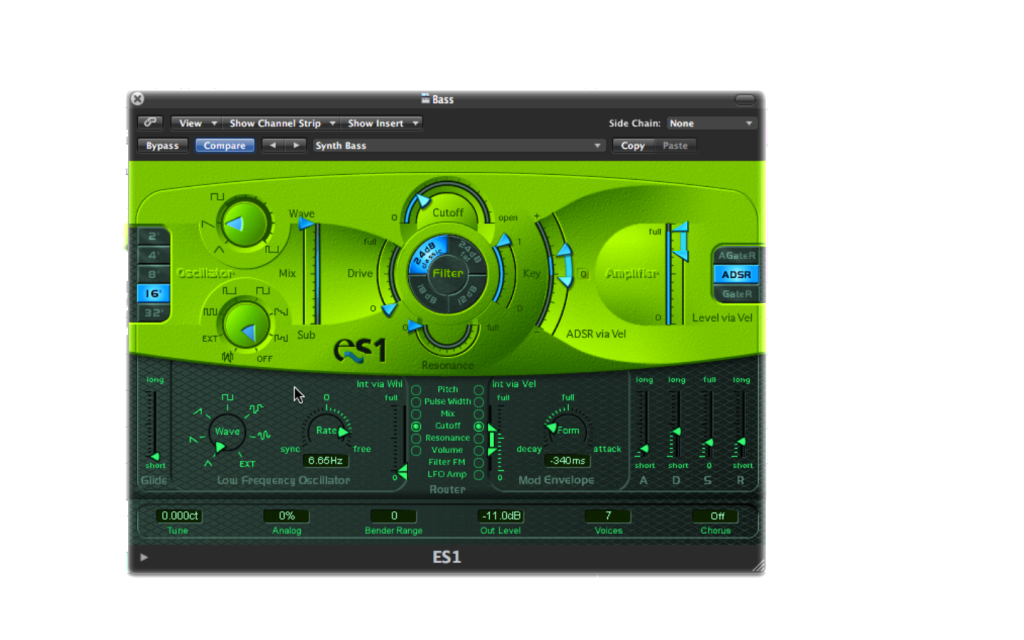
Task: Toggle left Router radio for Cutoff
Action: coord(416,426)
